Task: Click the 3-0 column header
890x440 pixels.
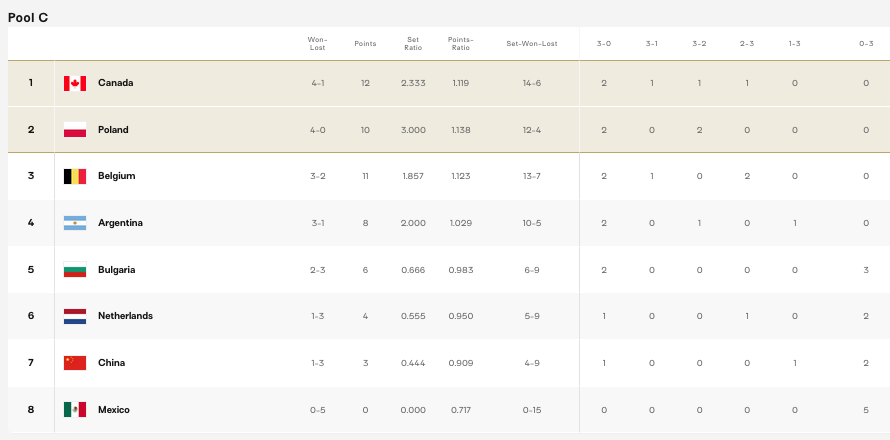Action: pos(604,43)
